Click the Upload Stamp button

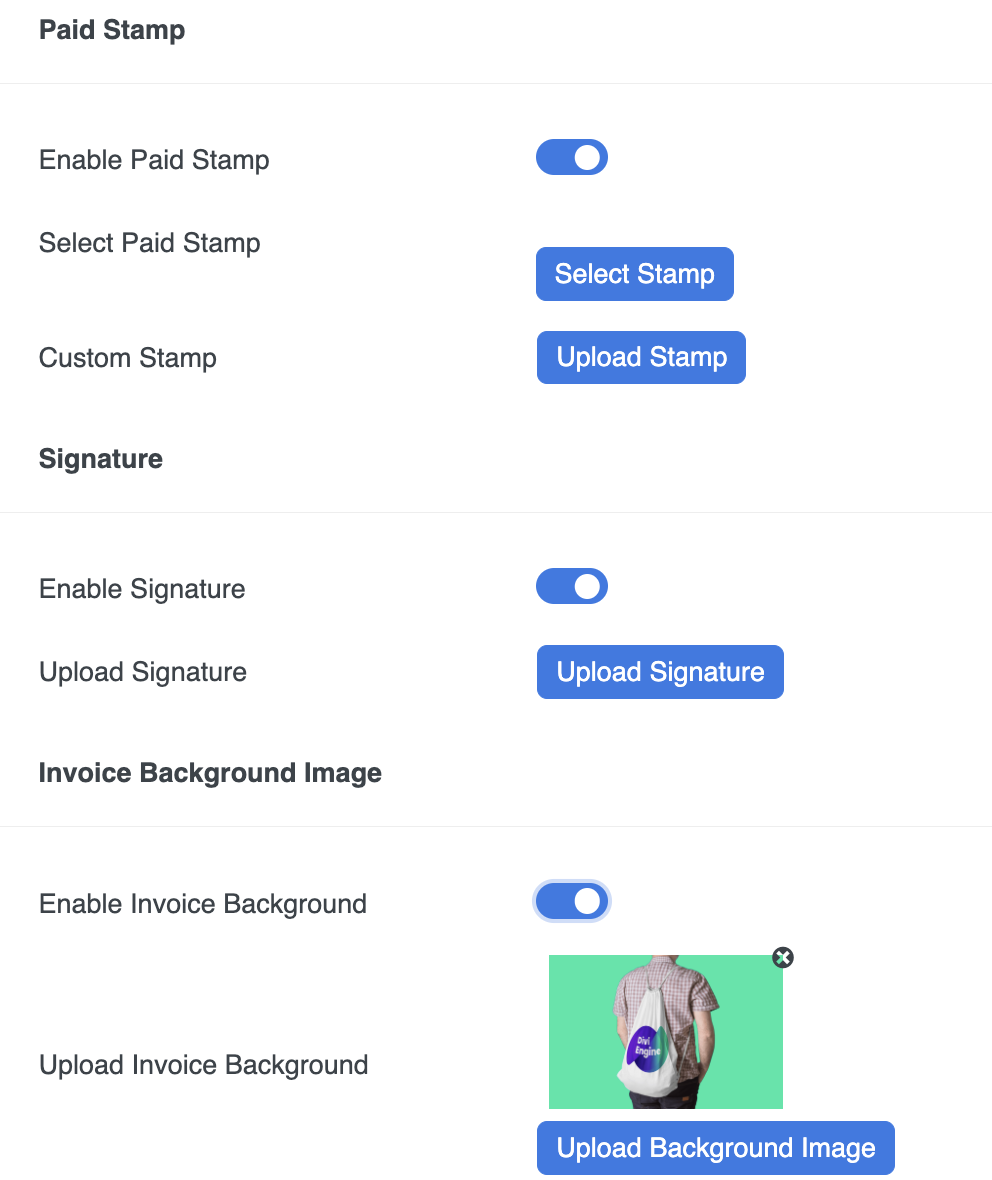click(641, 357)
